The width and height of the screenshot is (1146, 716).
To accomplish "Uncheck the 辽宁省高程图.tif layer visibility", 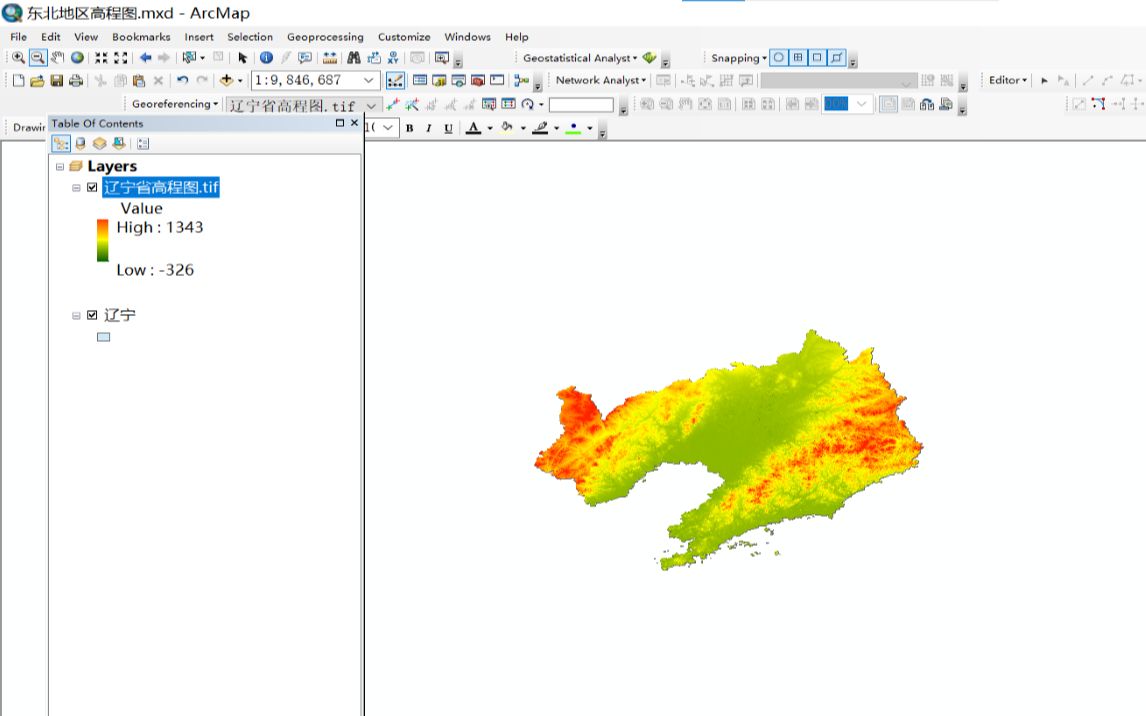I will click(x=92, y=187).
